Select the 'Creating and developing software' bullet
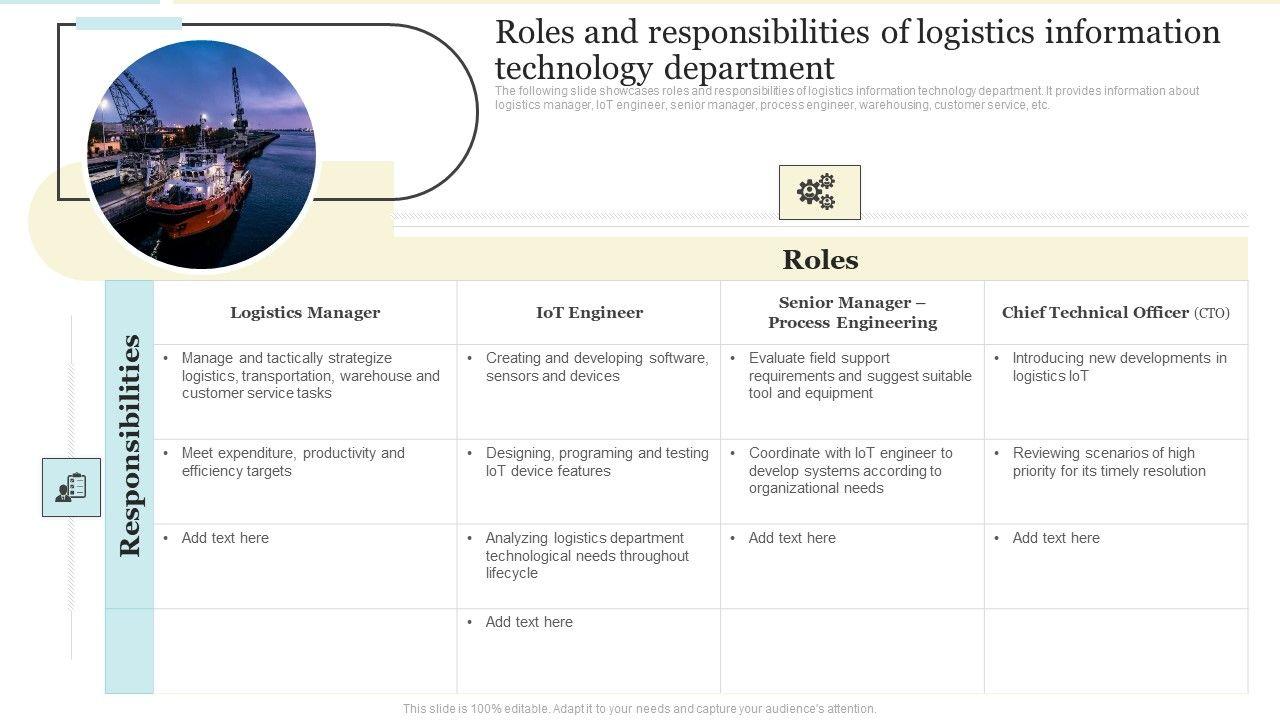 pyautogui.click(x=596, y=367)
